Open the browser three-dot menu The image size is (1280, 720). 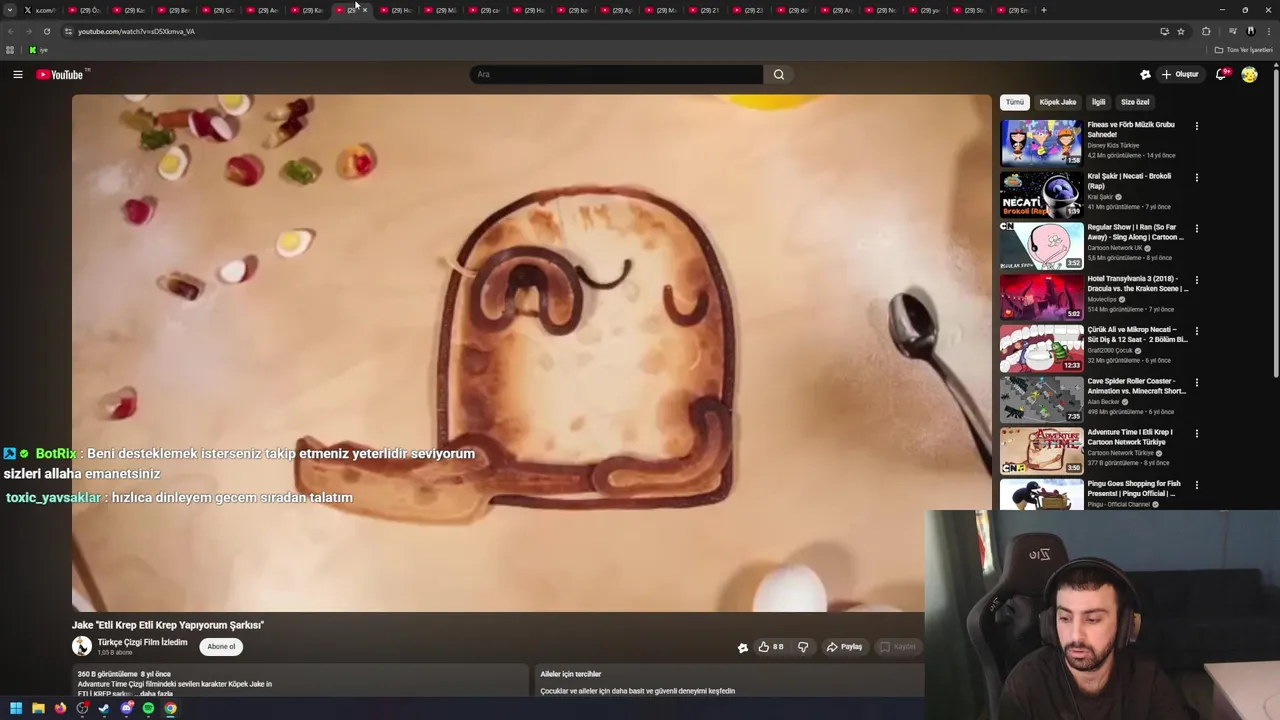pyautogui.click(x=1268, y=31)
